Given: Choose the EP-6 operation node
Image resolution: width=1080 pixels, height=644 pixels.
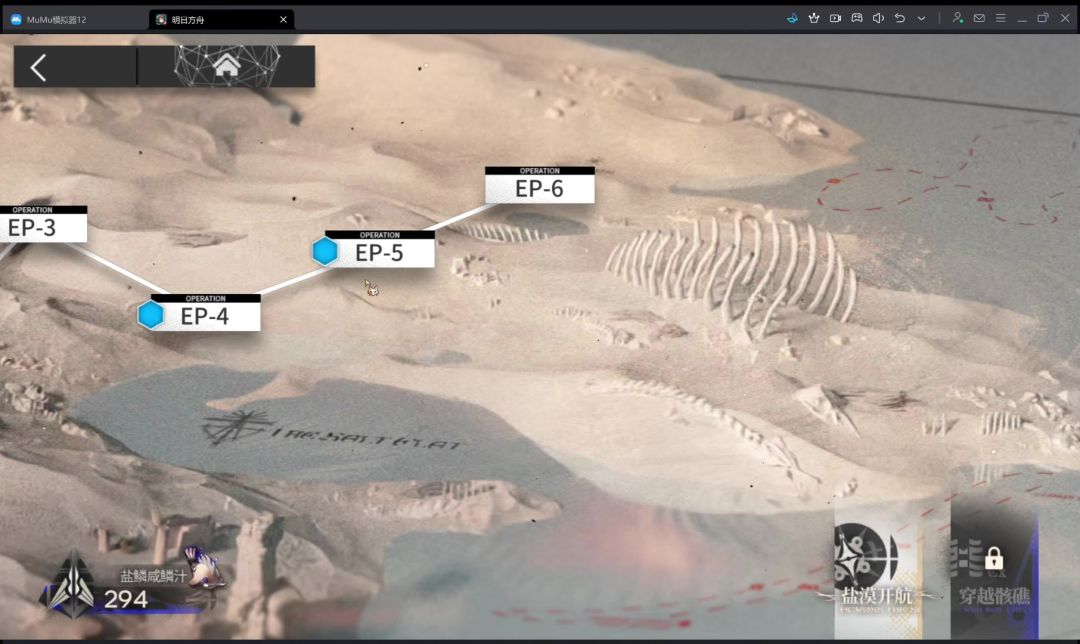Looking at the screenshot, I should click(539, 185).
